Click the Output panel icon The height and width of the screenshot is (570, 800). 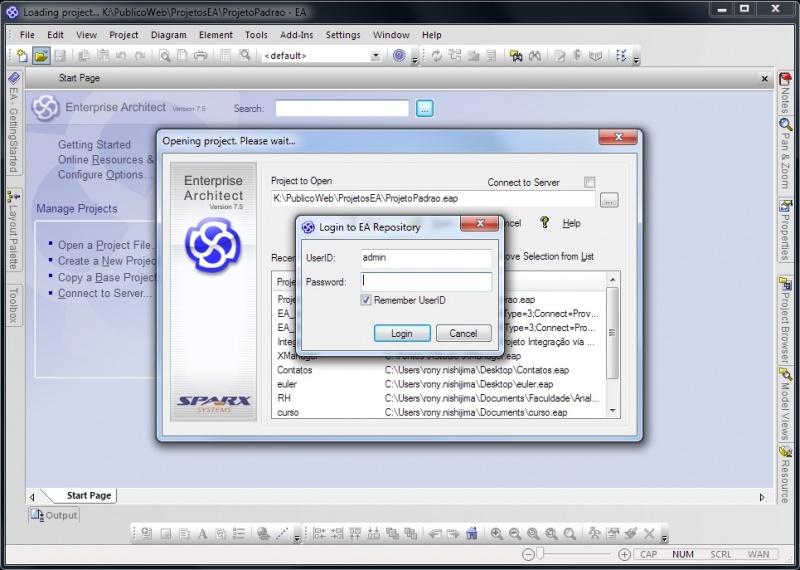point(37,515)
